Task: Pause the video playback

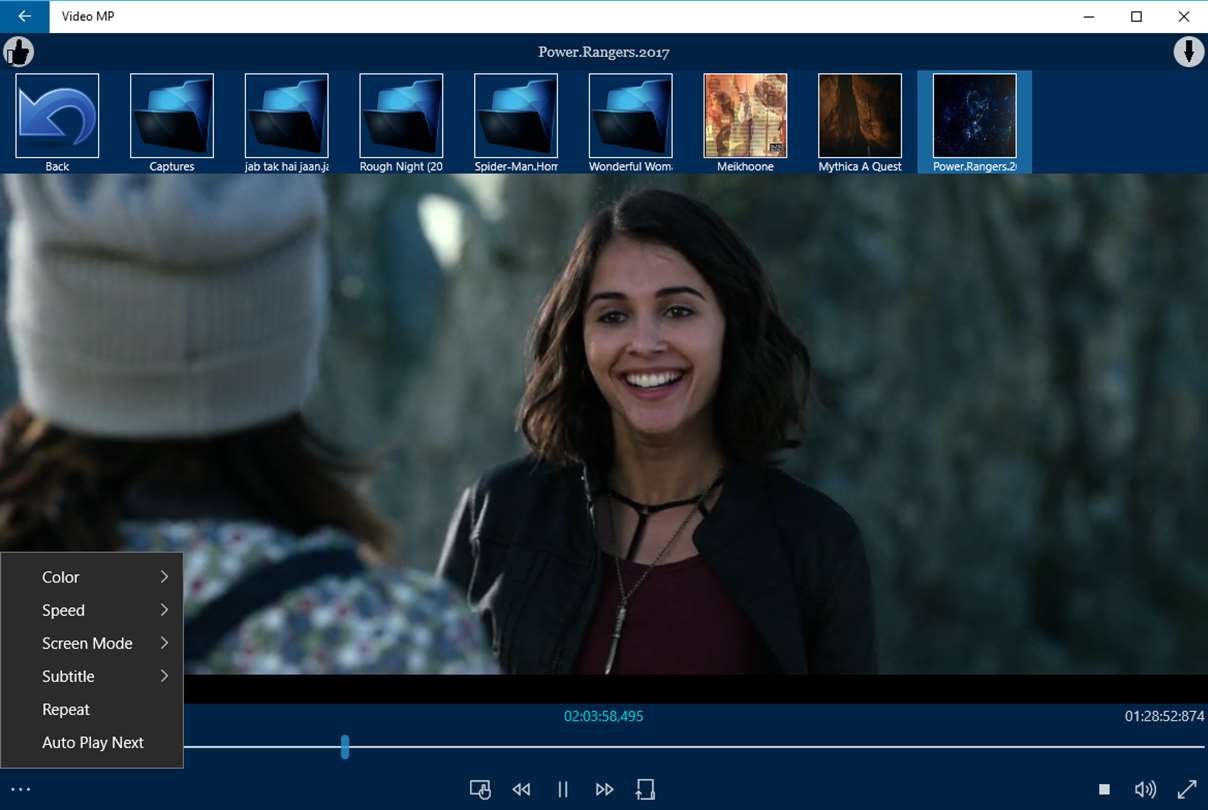Action: click(x=563, y=789)
